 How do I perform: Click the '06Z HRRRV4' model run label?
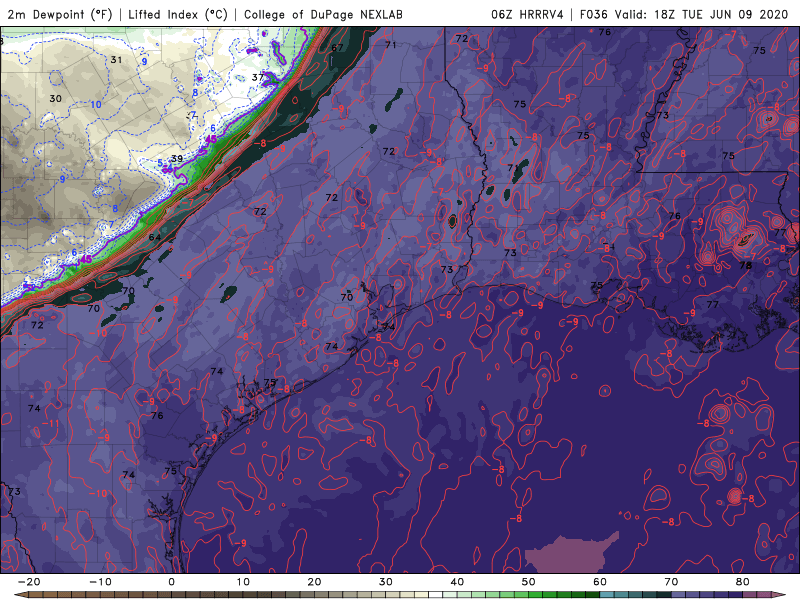pos(527,14)
